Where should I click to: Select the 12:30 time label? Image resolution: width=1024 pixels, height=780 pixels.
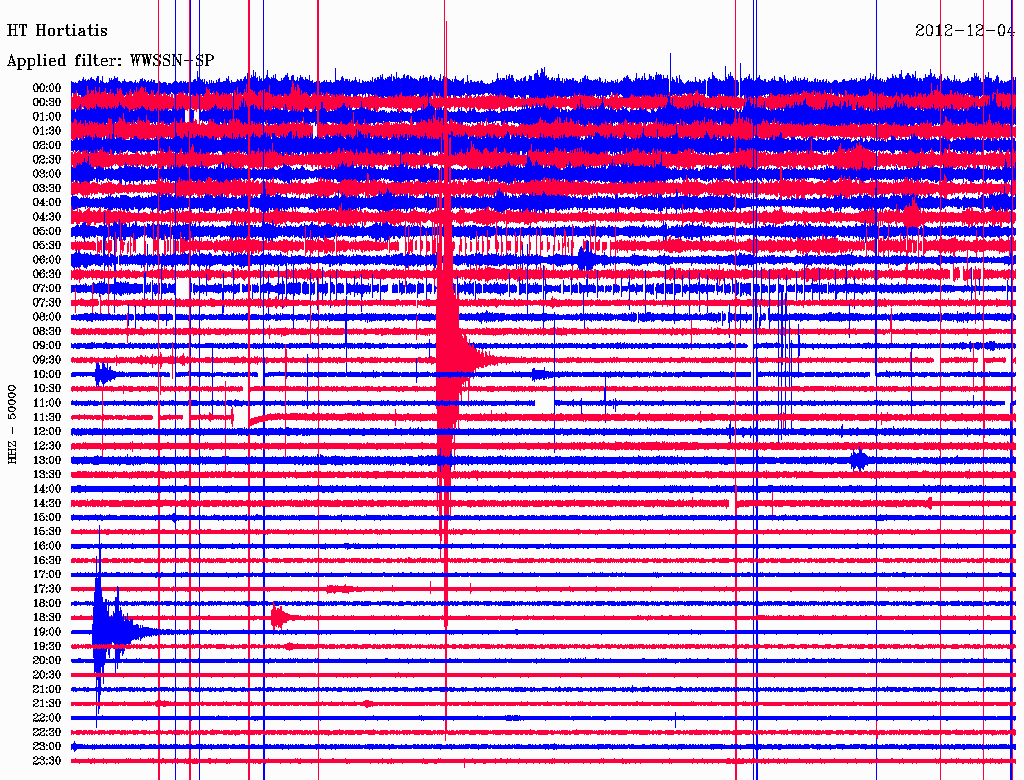[47, 446]
